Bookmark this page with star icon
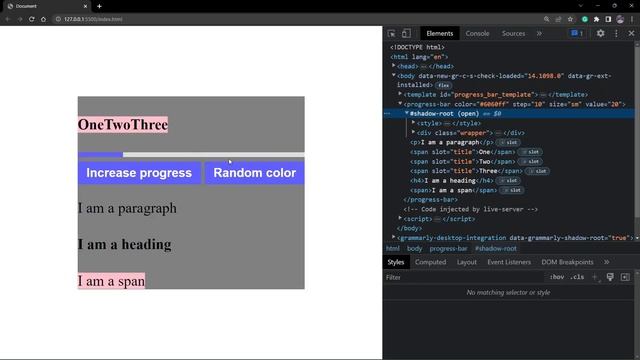Viewport: 640px width, 360px height. [x=570, y=19]
